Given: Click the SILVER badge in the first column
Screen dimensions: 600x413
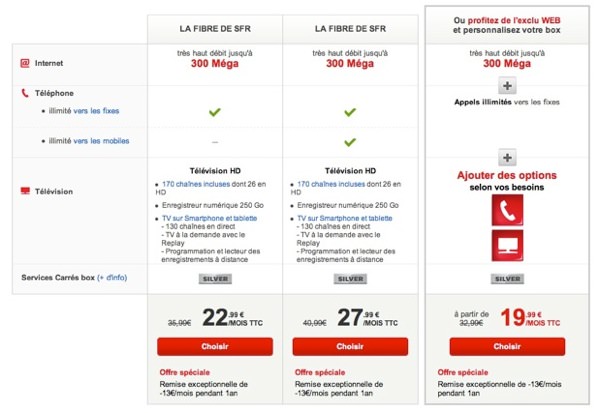Looking at the screenshot, I should click(x=215, y=279).
